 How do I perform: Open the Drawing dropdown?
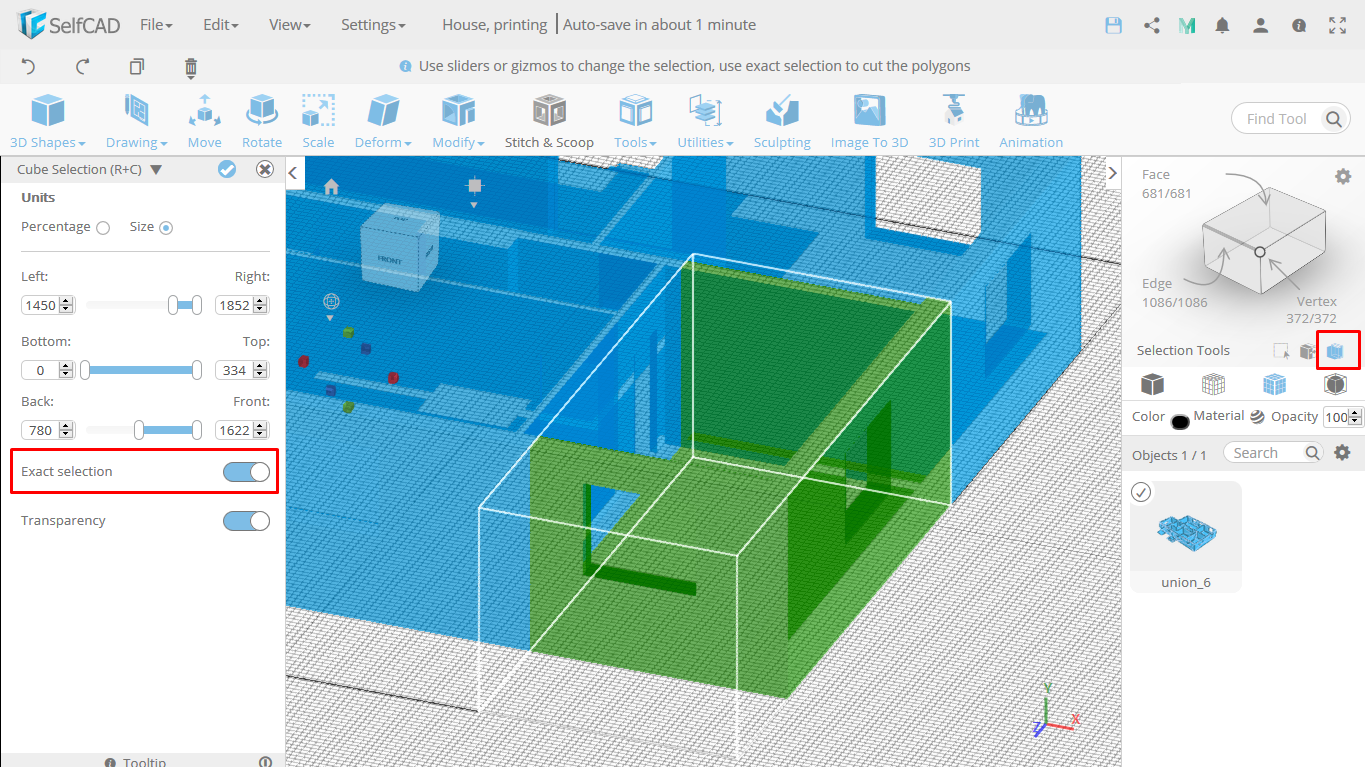pyautogui.click(x=137, y=122)
